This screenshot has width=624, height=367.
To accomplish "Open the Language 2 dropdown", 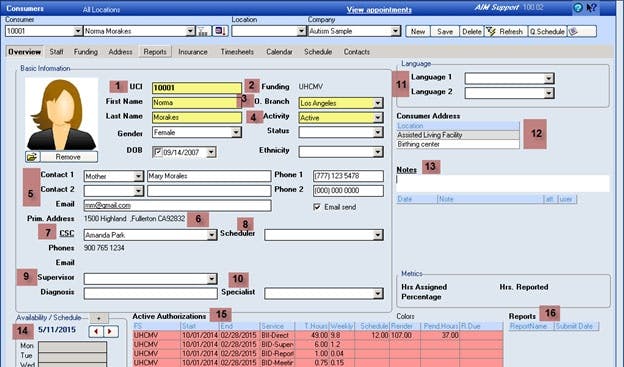I will click(x=549, y=93).
